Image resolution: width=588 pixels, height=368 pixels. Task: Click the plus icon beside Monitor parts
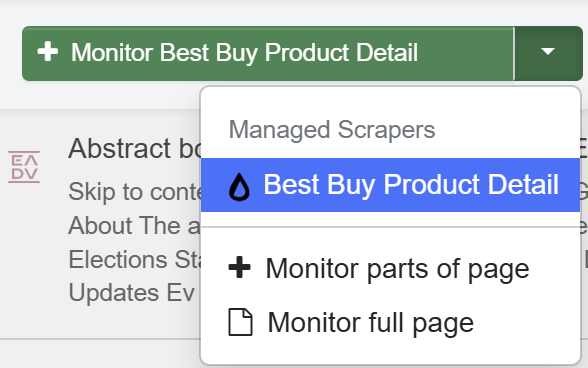point(239,267)
